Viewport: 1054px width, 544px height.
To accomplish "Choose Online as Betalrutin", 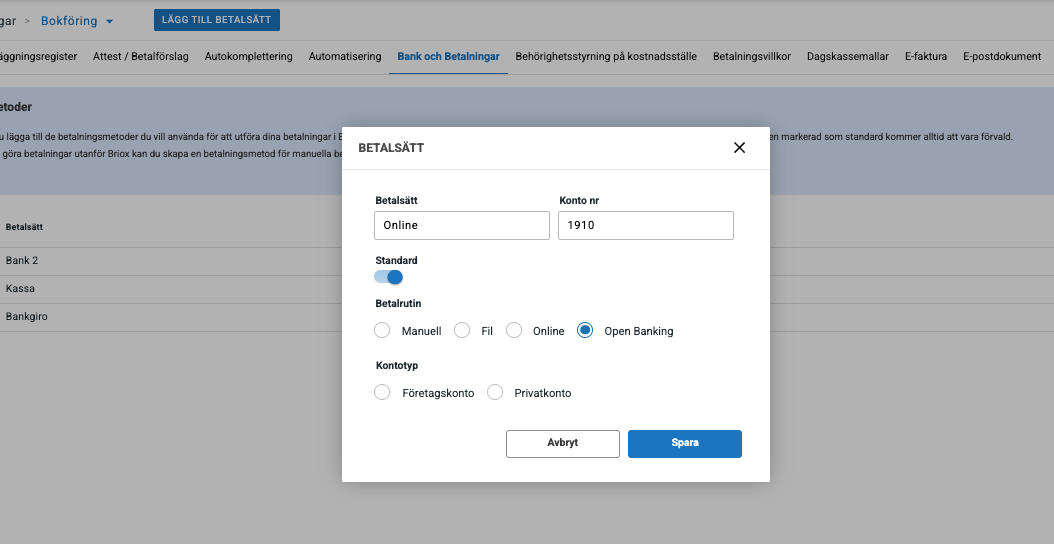I will (x=514, y=331).
